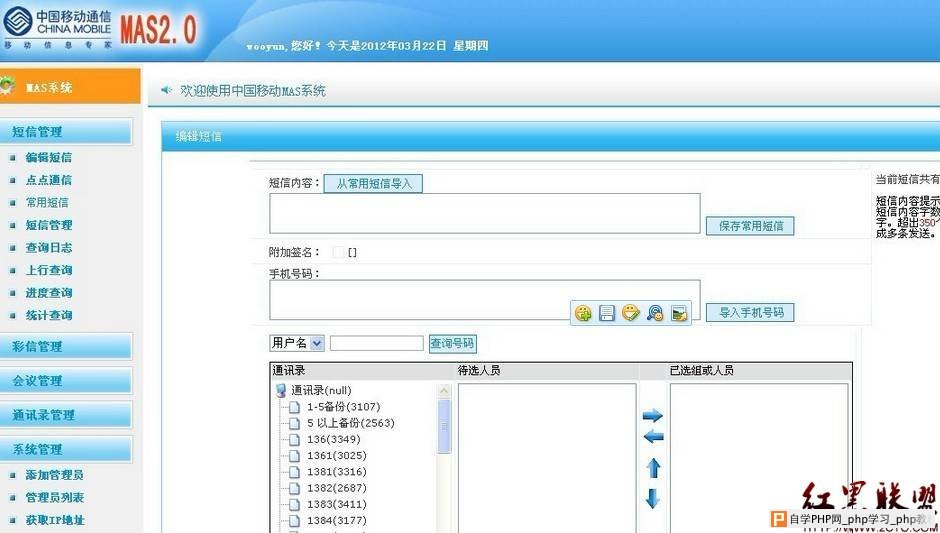Select the 1384(3177) group

point(336,520)
